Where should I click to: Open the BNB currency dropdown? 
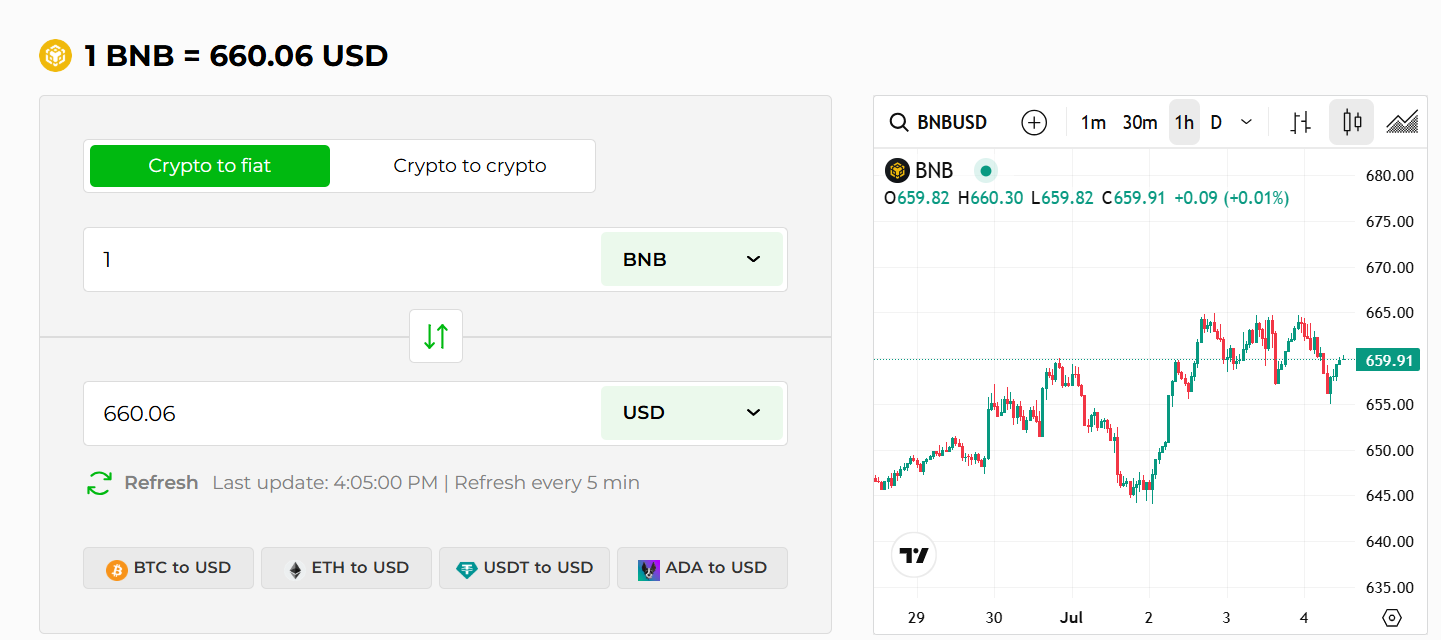pos(692,259)
